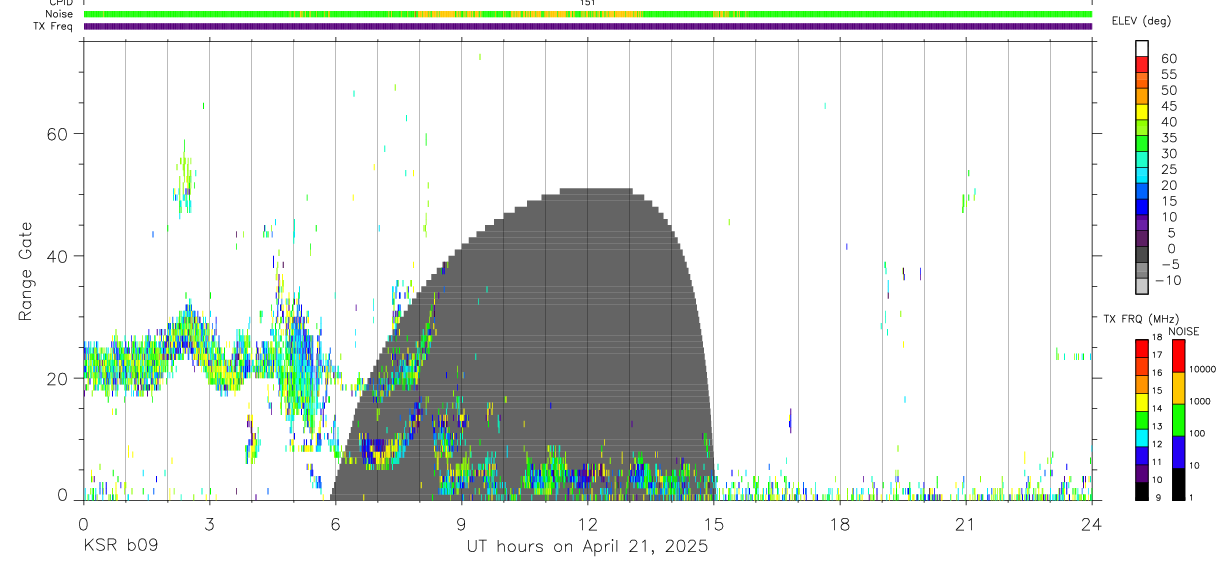Click the "10000" tick on NOISE colorbar

pos(1204,369)
